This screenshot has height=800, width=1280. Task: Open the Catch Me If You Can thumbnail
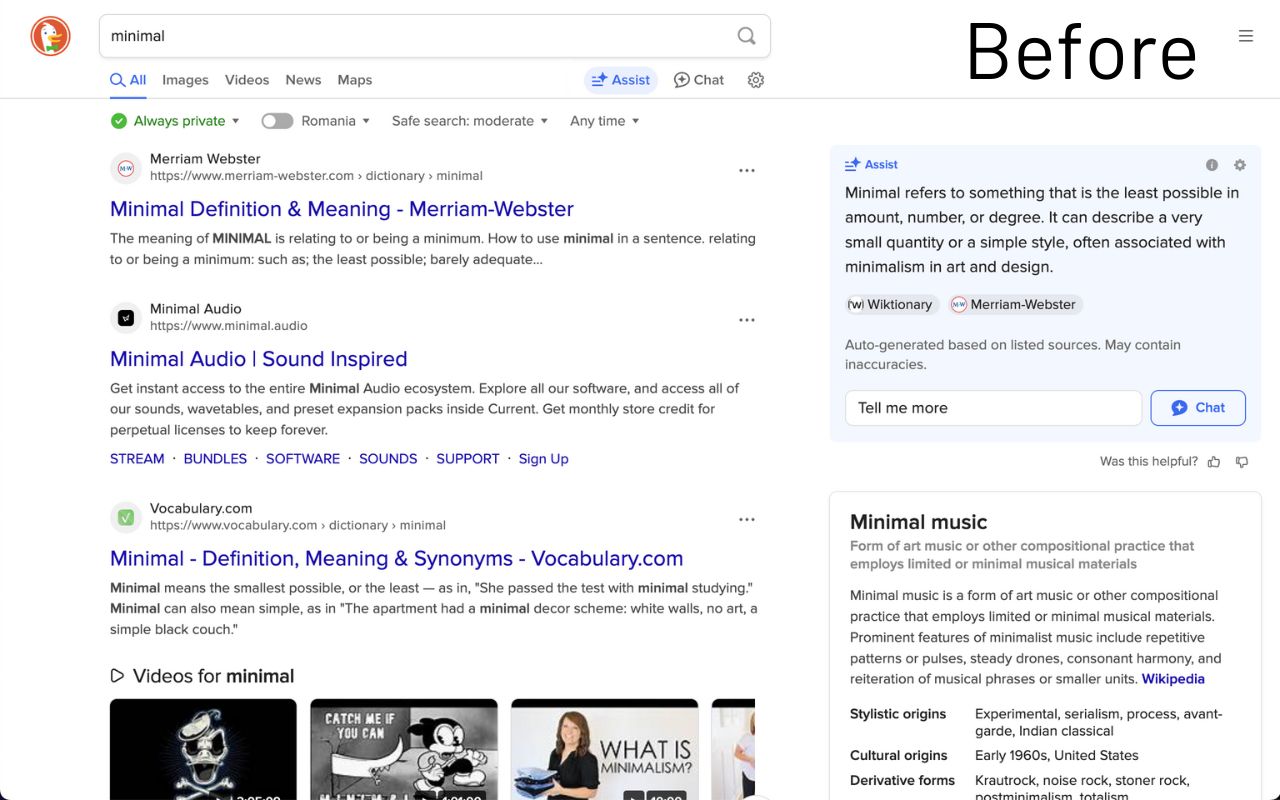(x=404, y=749)
